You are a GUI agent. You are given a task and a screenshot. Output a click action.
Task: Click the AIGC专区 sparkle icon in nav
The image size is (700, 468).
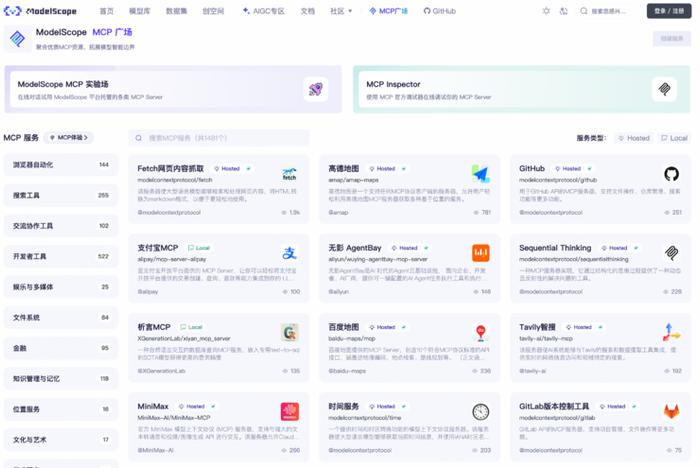point(246,11)
